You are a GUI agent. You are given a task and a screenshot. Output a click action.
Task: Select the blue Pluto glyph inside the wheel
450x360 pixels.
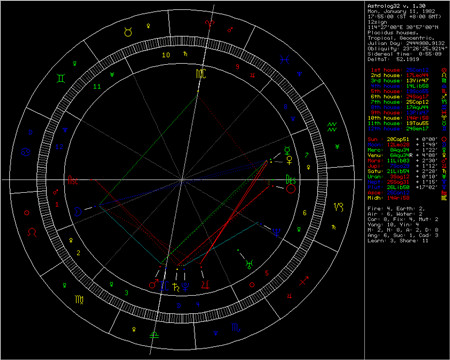click(185, 286)
